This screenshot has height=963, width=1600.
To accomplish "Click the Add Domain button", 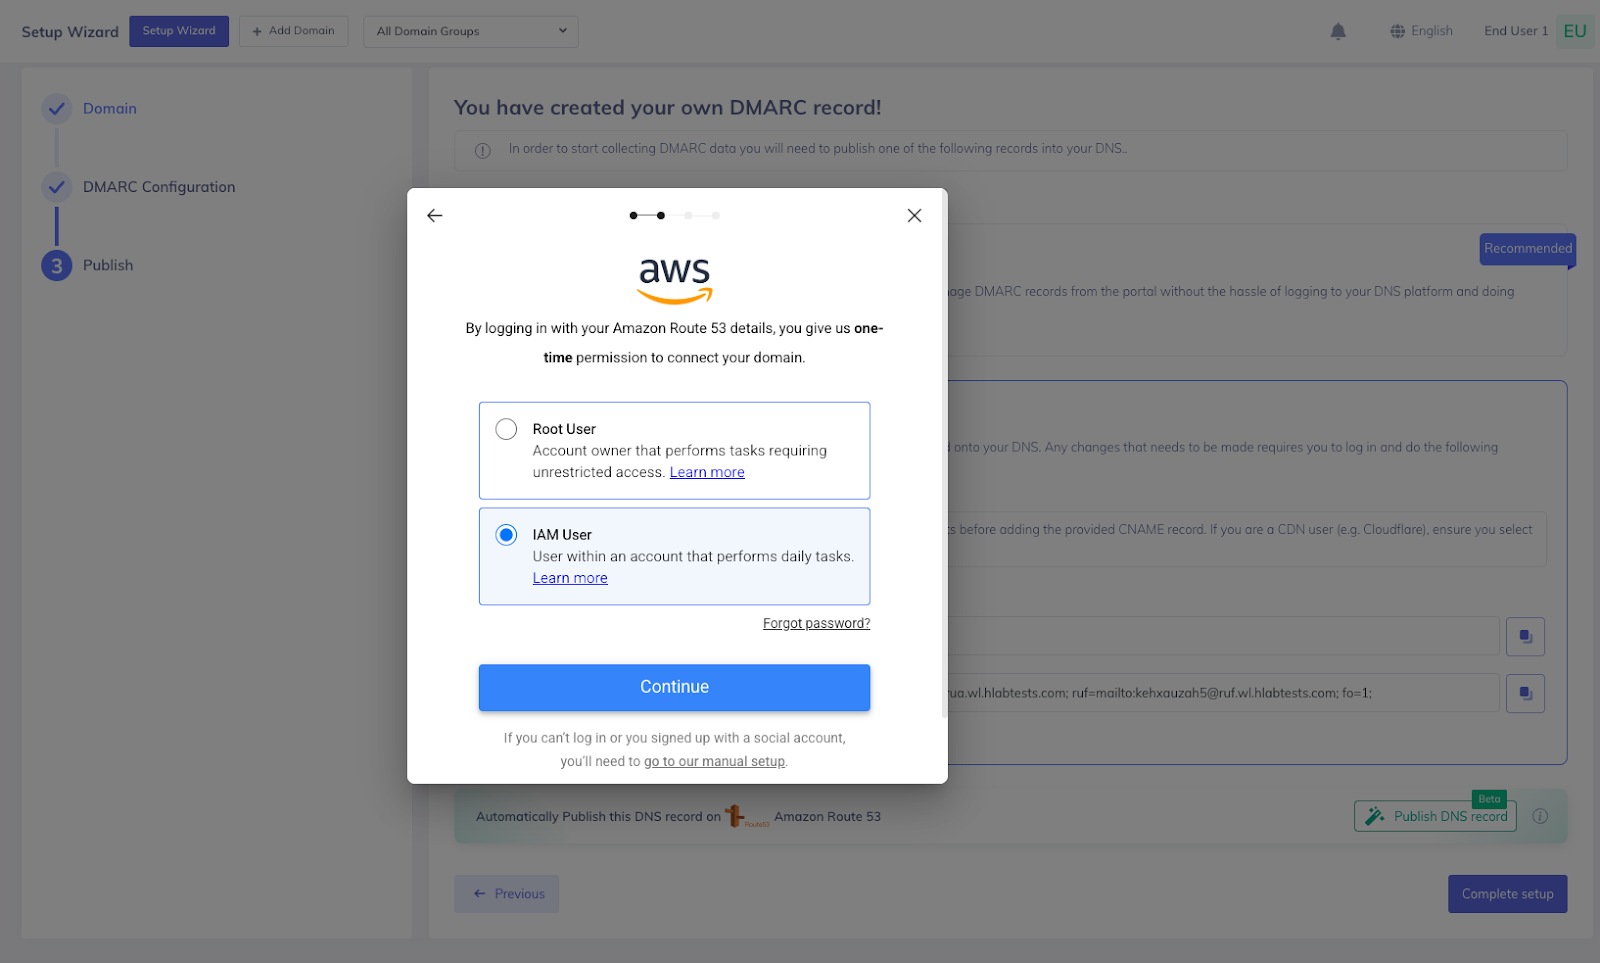I will [294, 31].
